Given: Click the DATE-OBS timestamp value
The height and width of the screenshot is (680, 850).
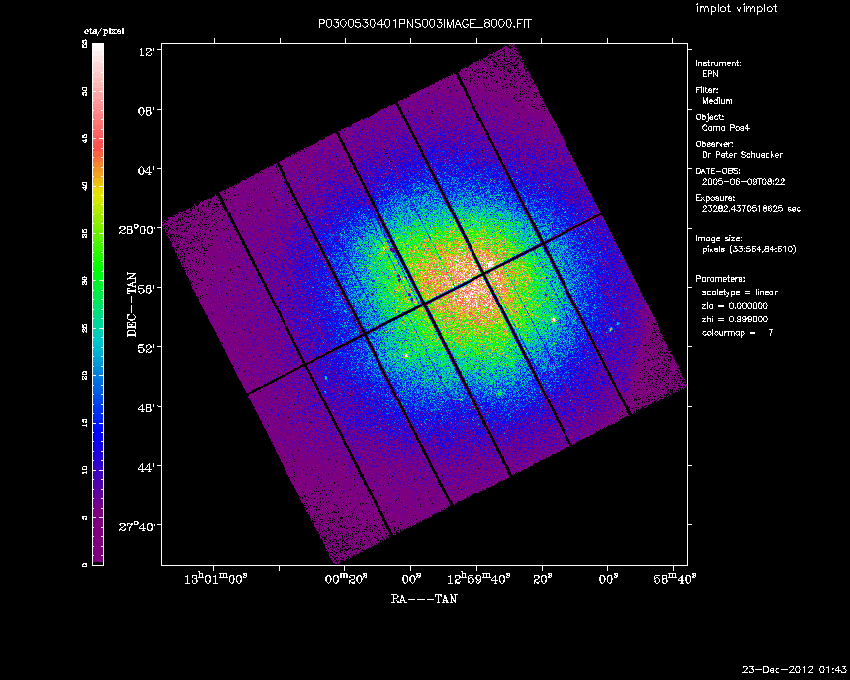Looking at the screenshot, I should [742, 182].
